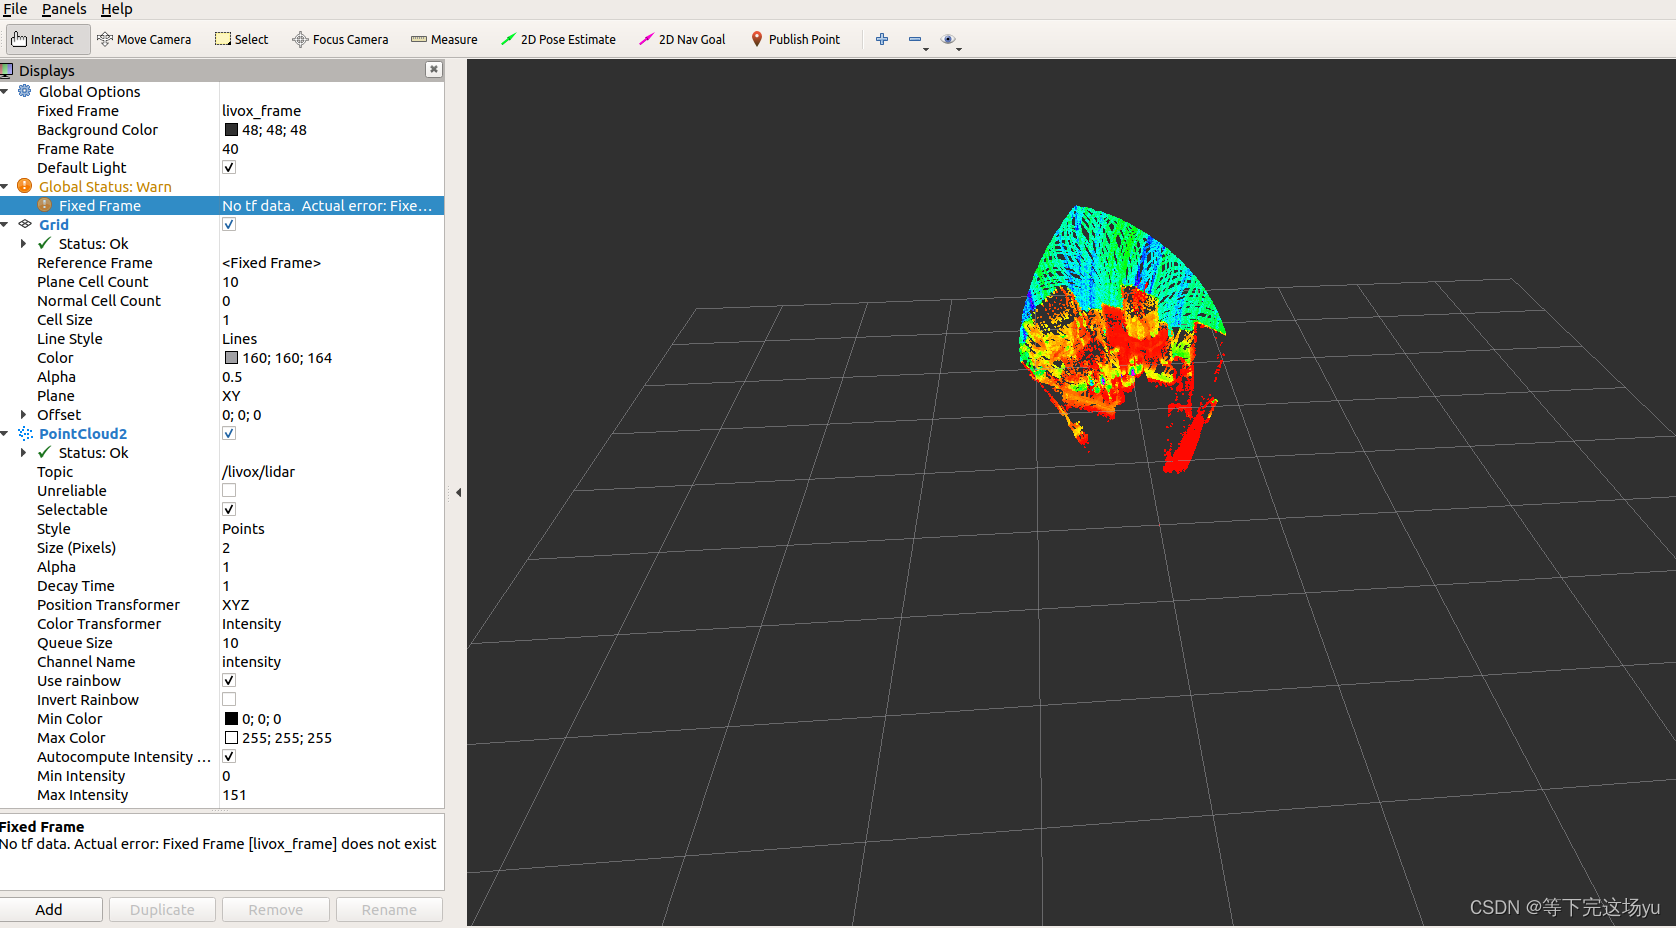Screen dimensions: 1676x928
Task: Enable the Invert Rainbow checkbox
Action: (x=229, y=699)
